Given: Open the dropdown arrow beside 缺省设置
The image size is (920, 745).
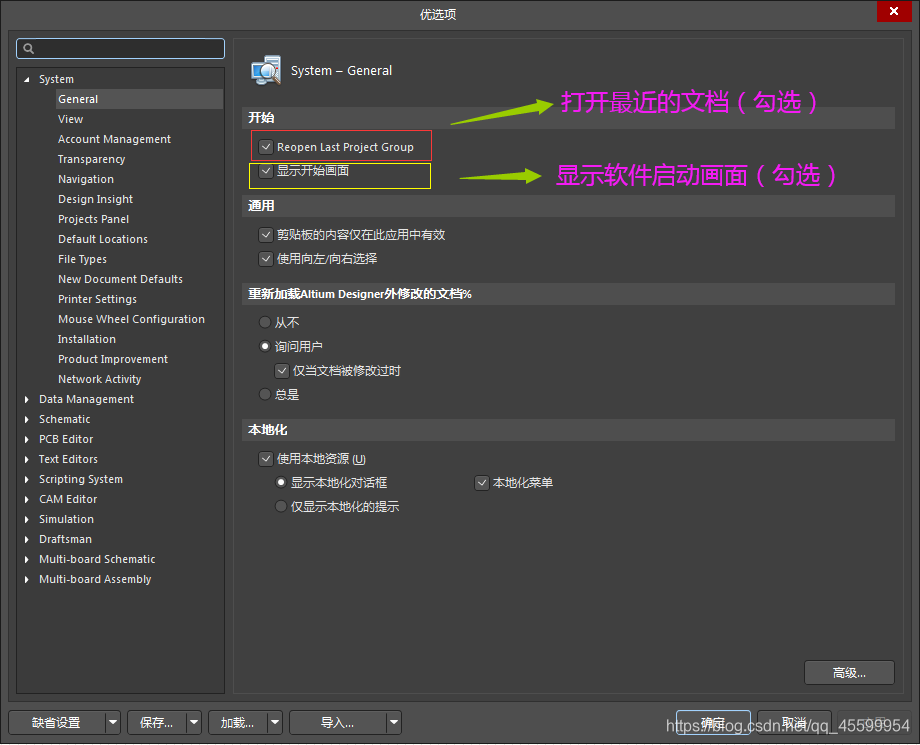Looking at the screenshot, I should click(x=113, y=723).
